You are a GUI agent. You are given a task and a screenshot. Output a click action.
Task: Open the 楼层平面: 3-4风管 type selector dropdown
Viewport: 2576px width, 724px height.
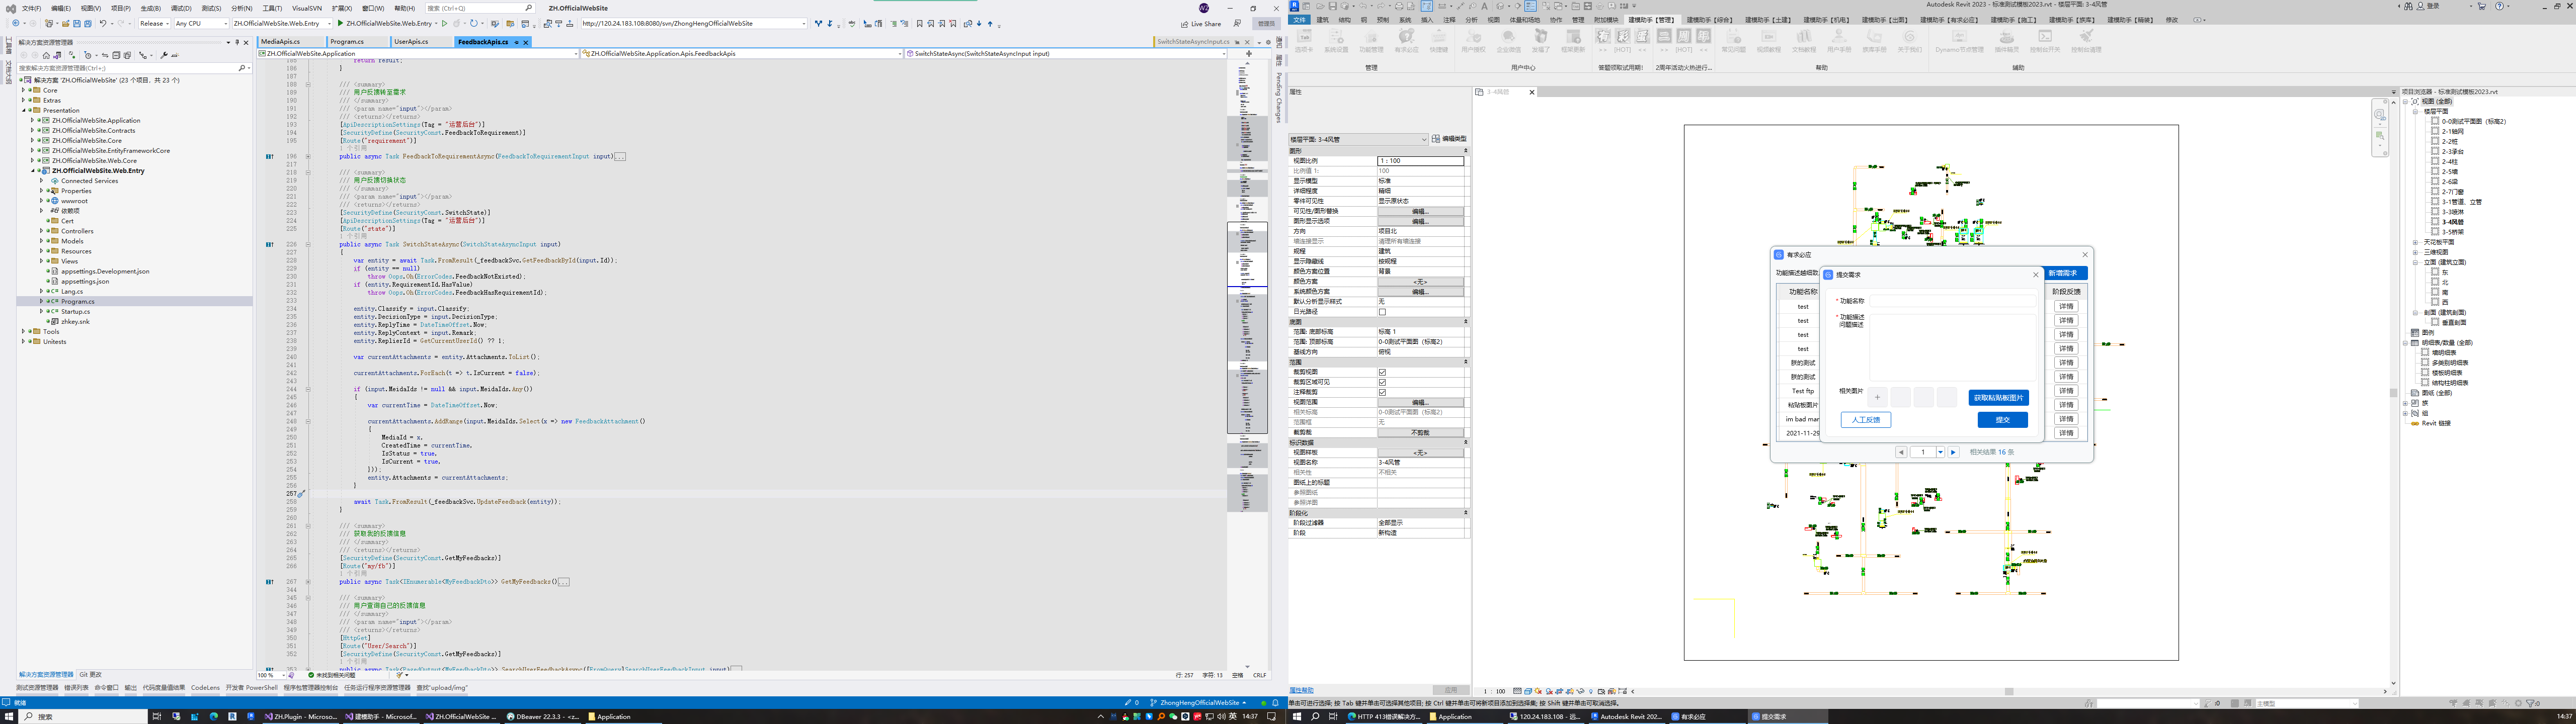click(x=1423, y=139)
